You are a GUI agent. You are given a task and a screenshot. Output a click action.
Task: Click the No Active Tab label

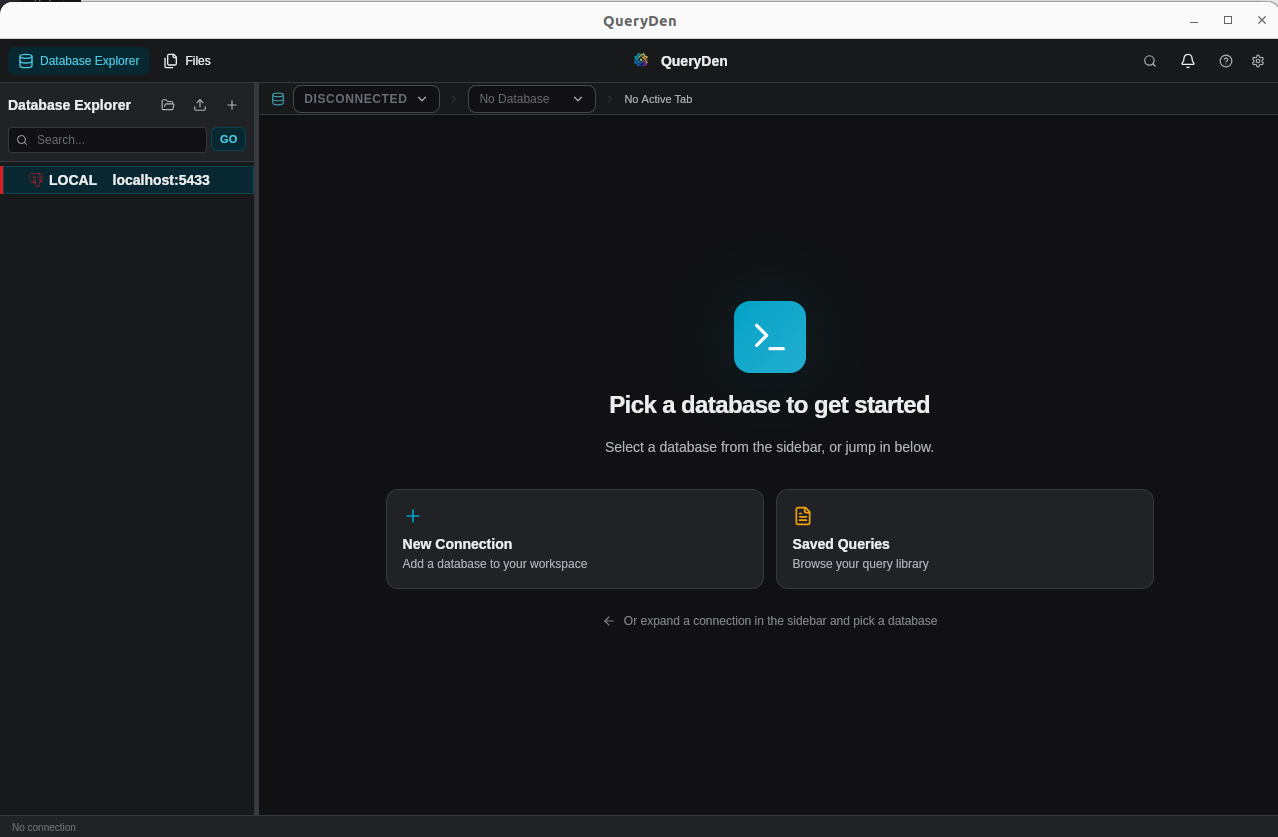click(658, 99)
